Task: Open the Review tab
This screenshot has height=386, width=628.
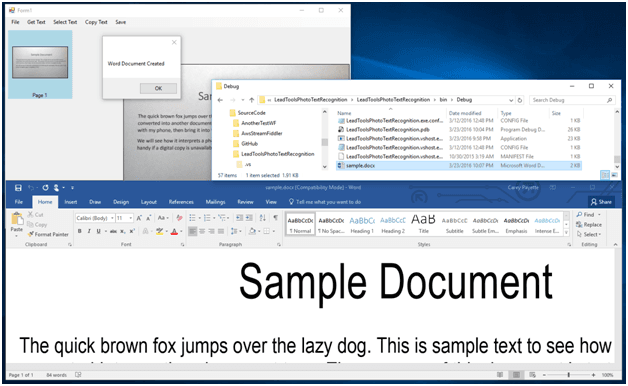Action: point(246,202)
